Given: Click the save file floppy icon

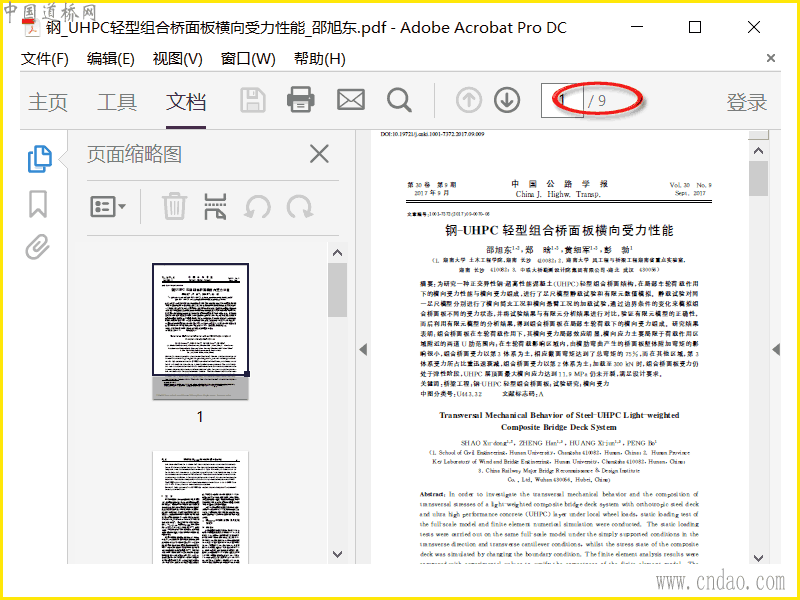Looking at the screenshot, I should [253, 100].
